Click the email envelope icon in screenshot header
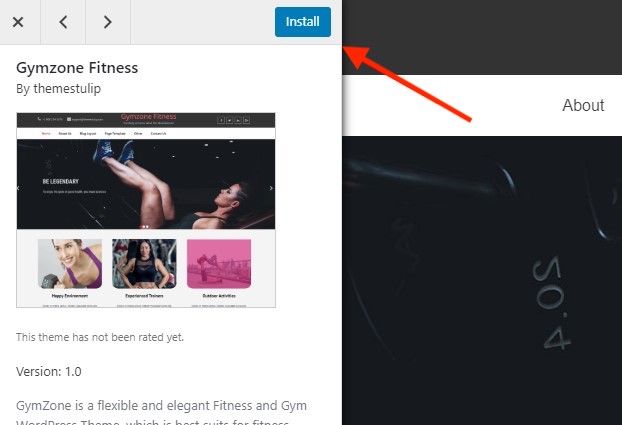 [x=69, y=119]
